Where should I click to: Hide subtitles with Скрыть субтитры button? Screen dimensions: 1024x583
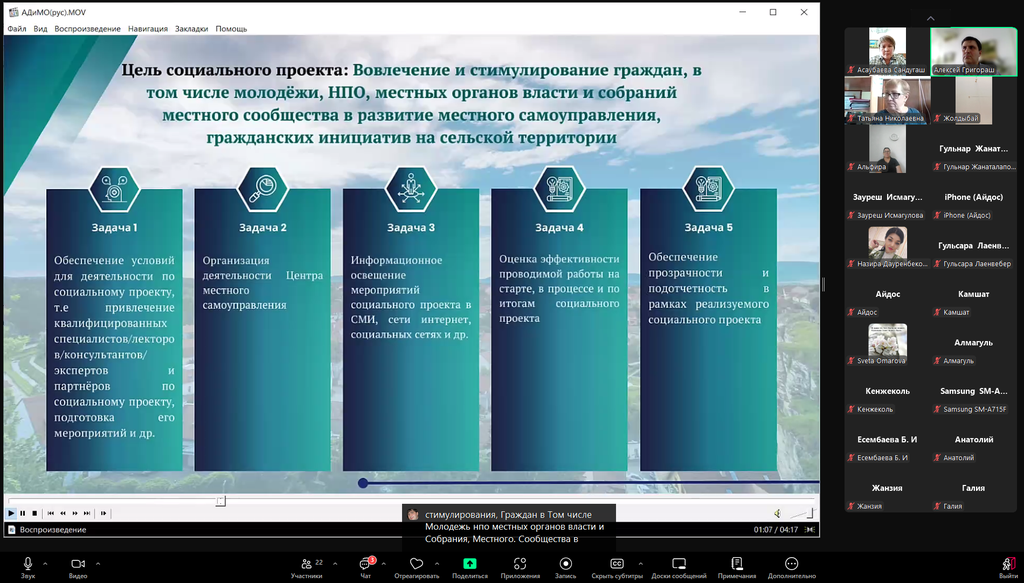(x=616, y=564)
